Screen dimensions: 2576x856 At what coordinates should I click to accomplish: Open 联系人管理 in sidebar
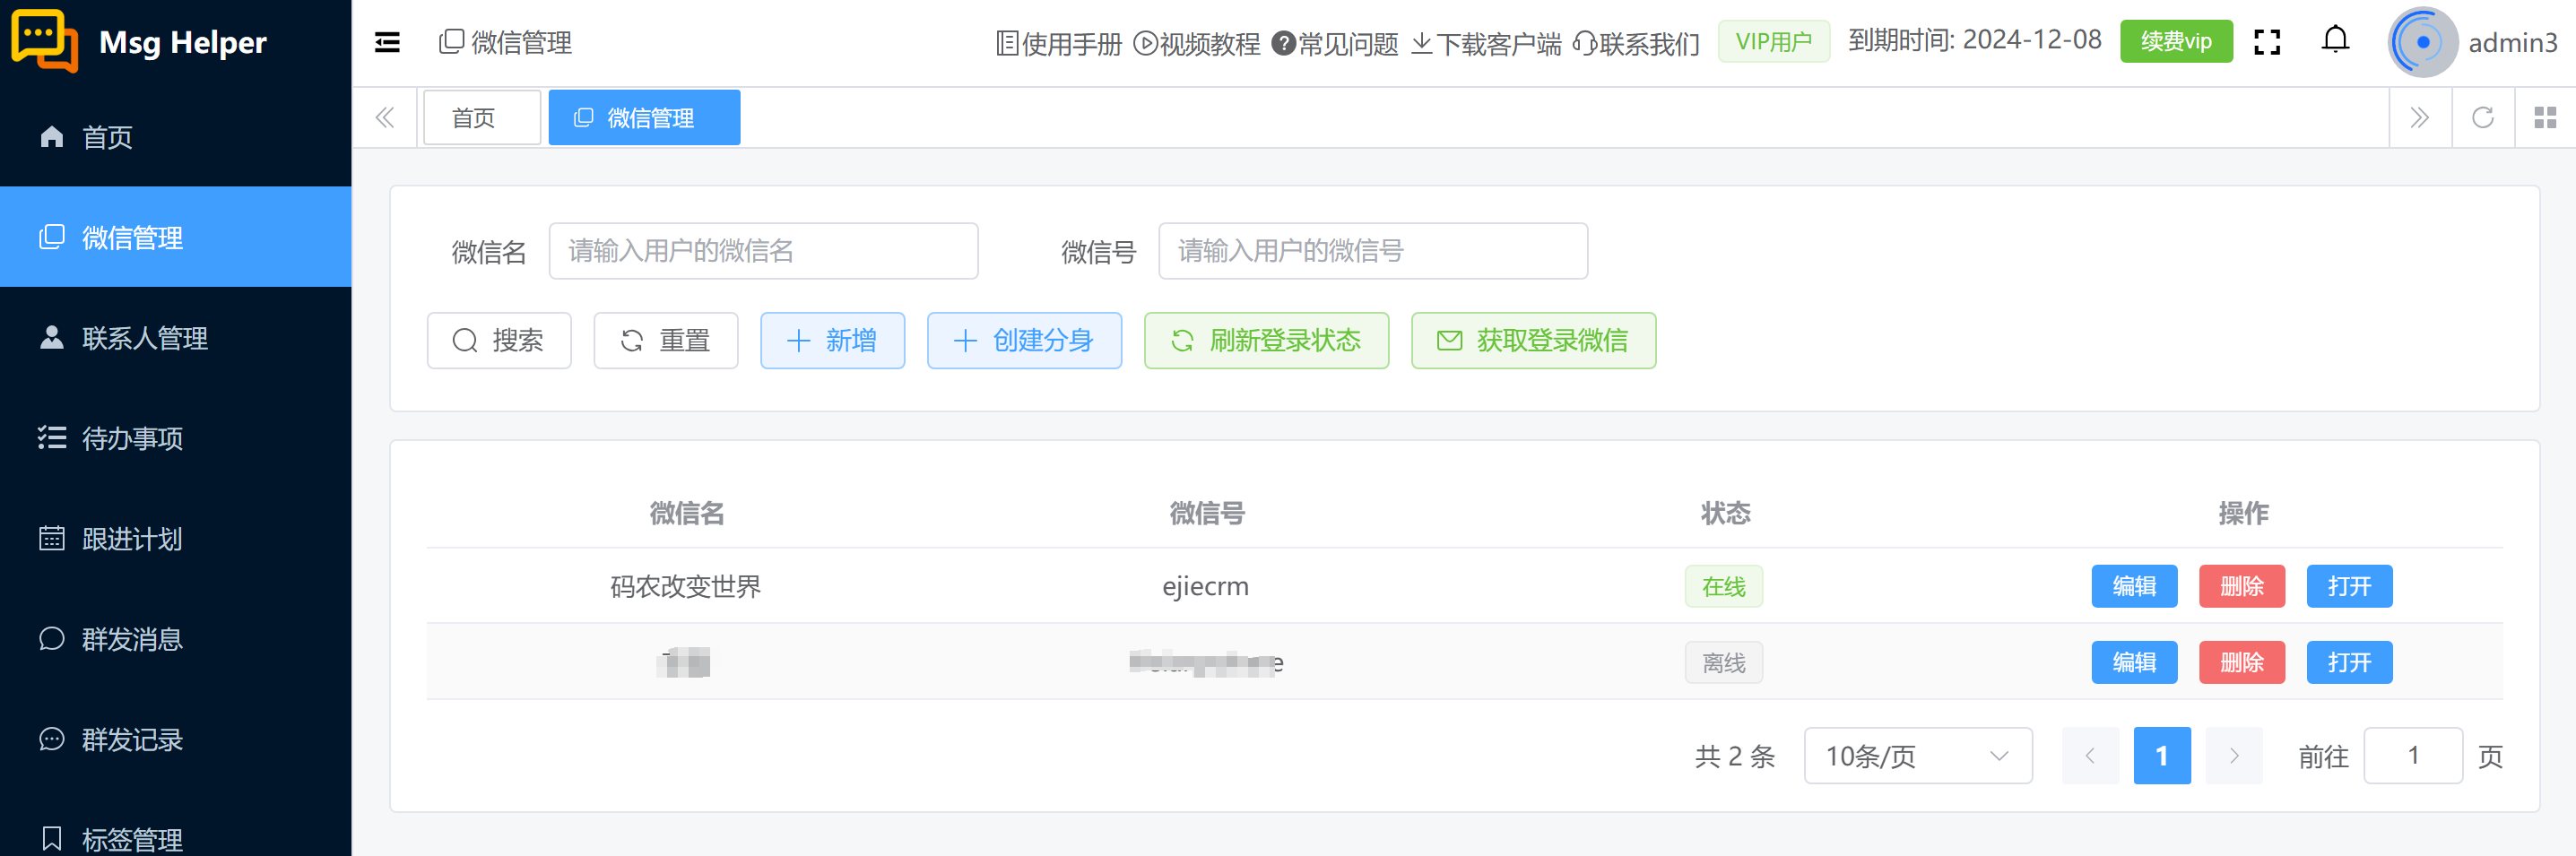[x=176, y=338]
